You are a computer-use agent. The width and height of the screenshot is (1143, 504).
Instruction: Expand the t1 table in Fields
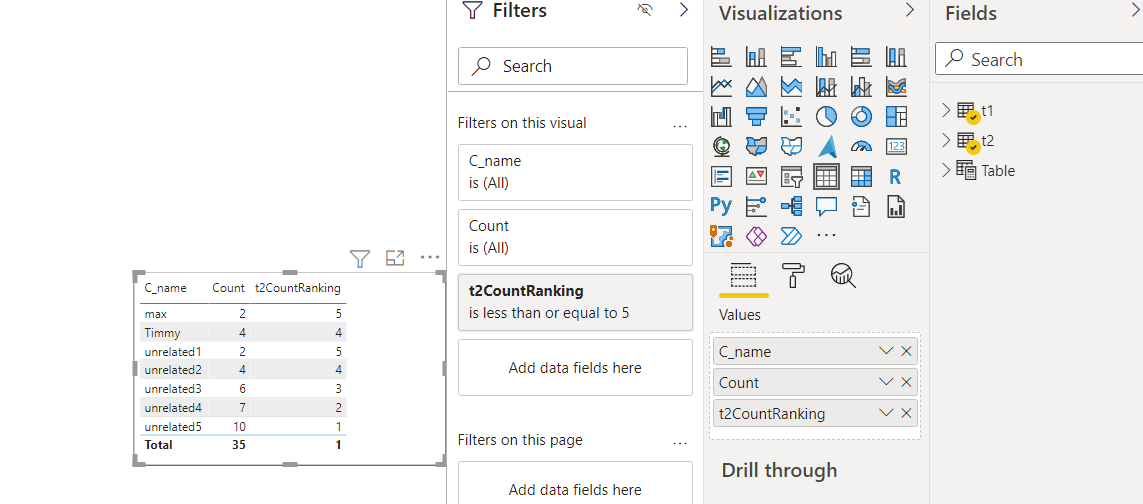point(946,110)
